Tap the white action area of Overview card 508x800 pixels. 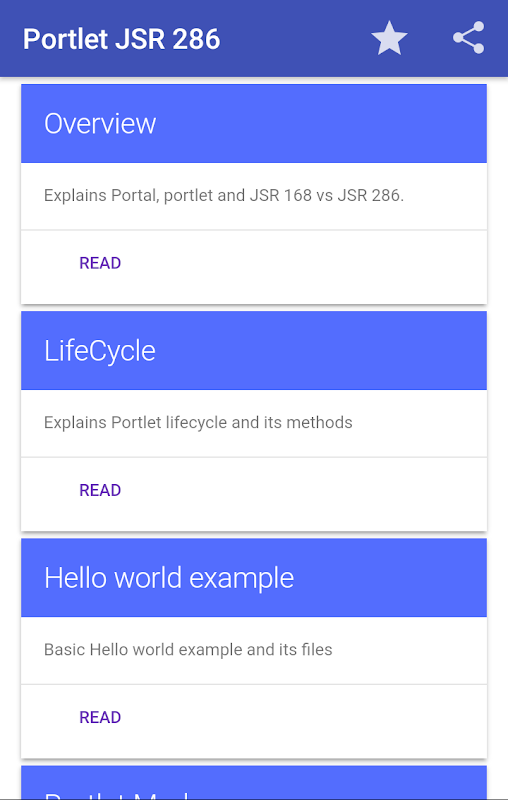254,267
